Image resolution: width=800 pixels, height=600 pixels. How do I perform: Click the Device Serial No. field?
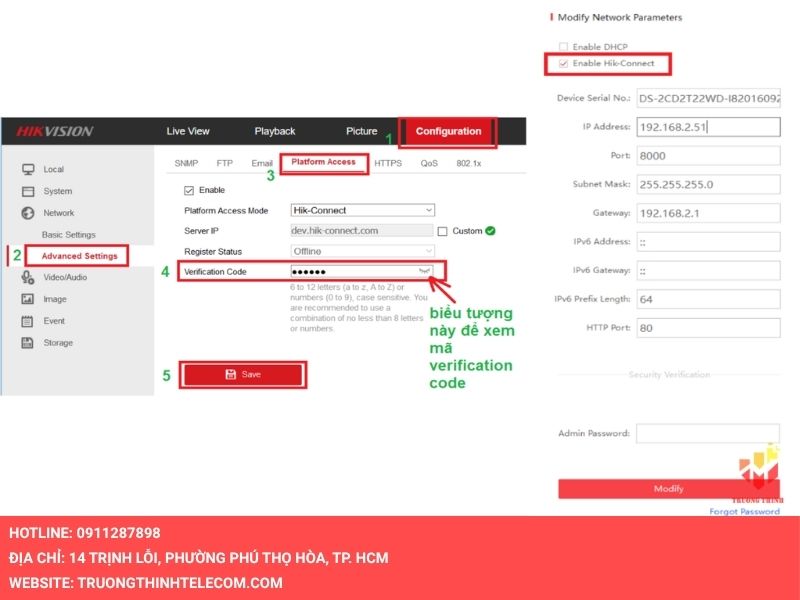tap(708, 98)
